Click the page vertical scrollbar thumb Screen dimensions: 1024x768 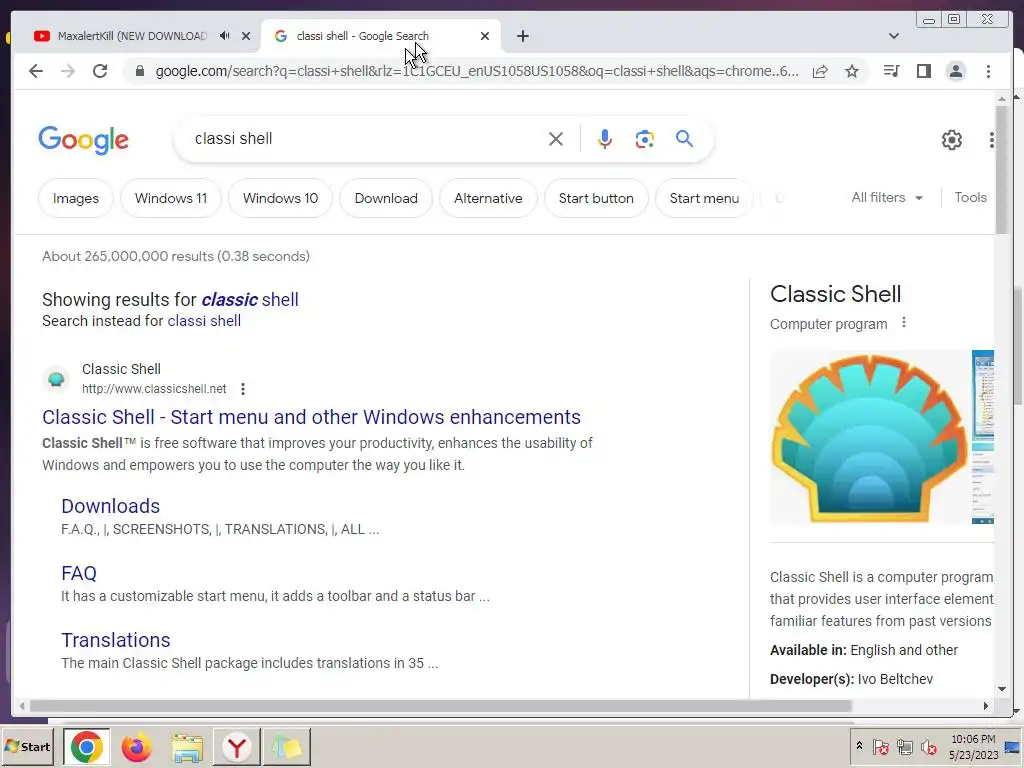pyautogui.click(x=1002, y=170)
